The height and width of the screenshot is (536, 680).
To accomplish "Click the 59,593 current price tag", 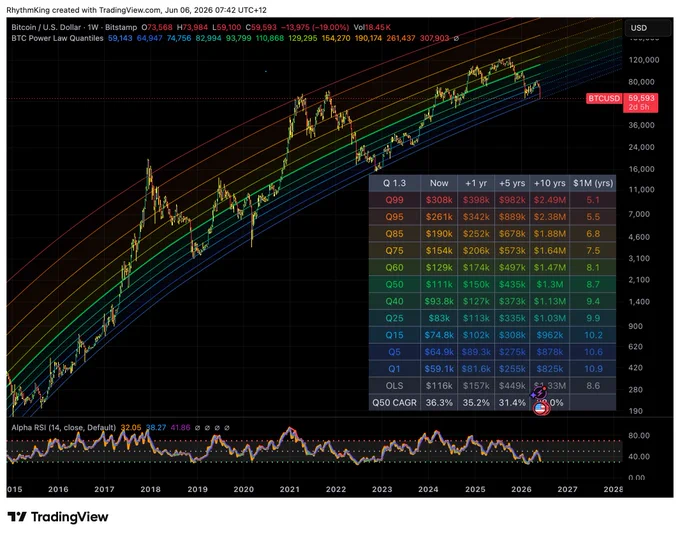I will 641,98.
